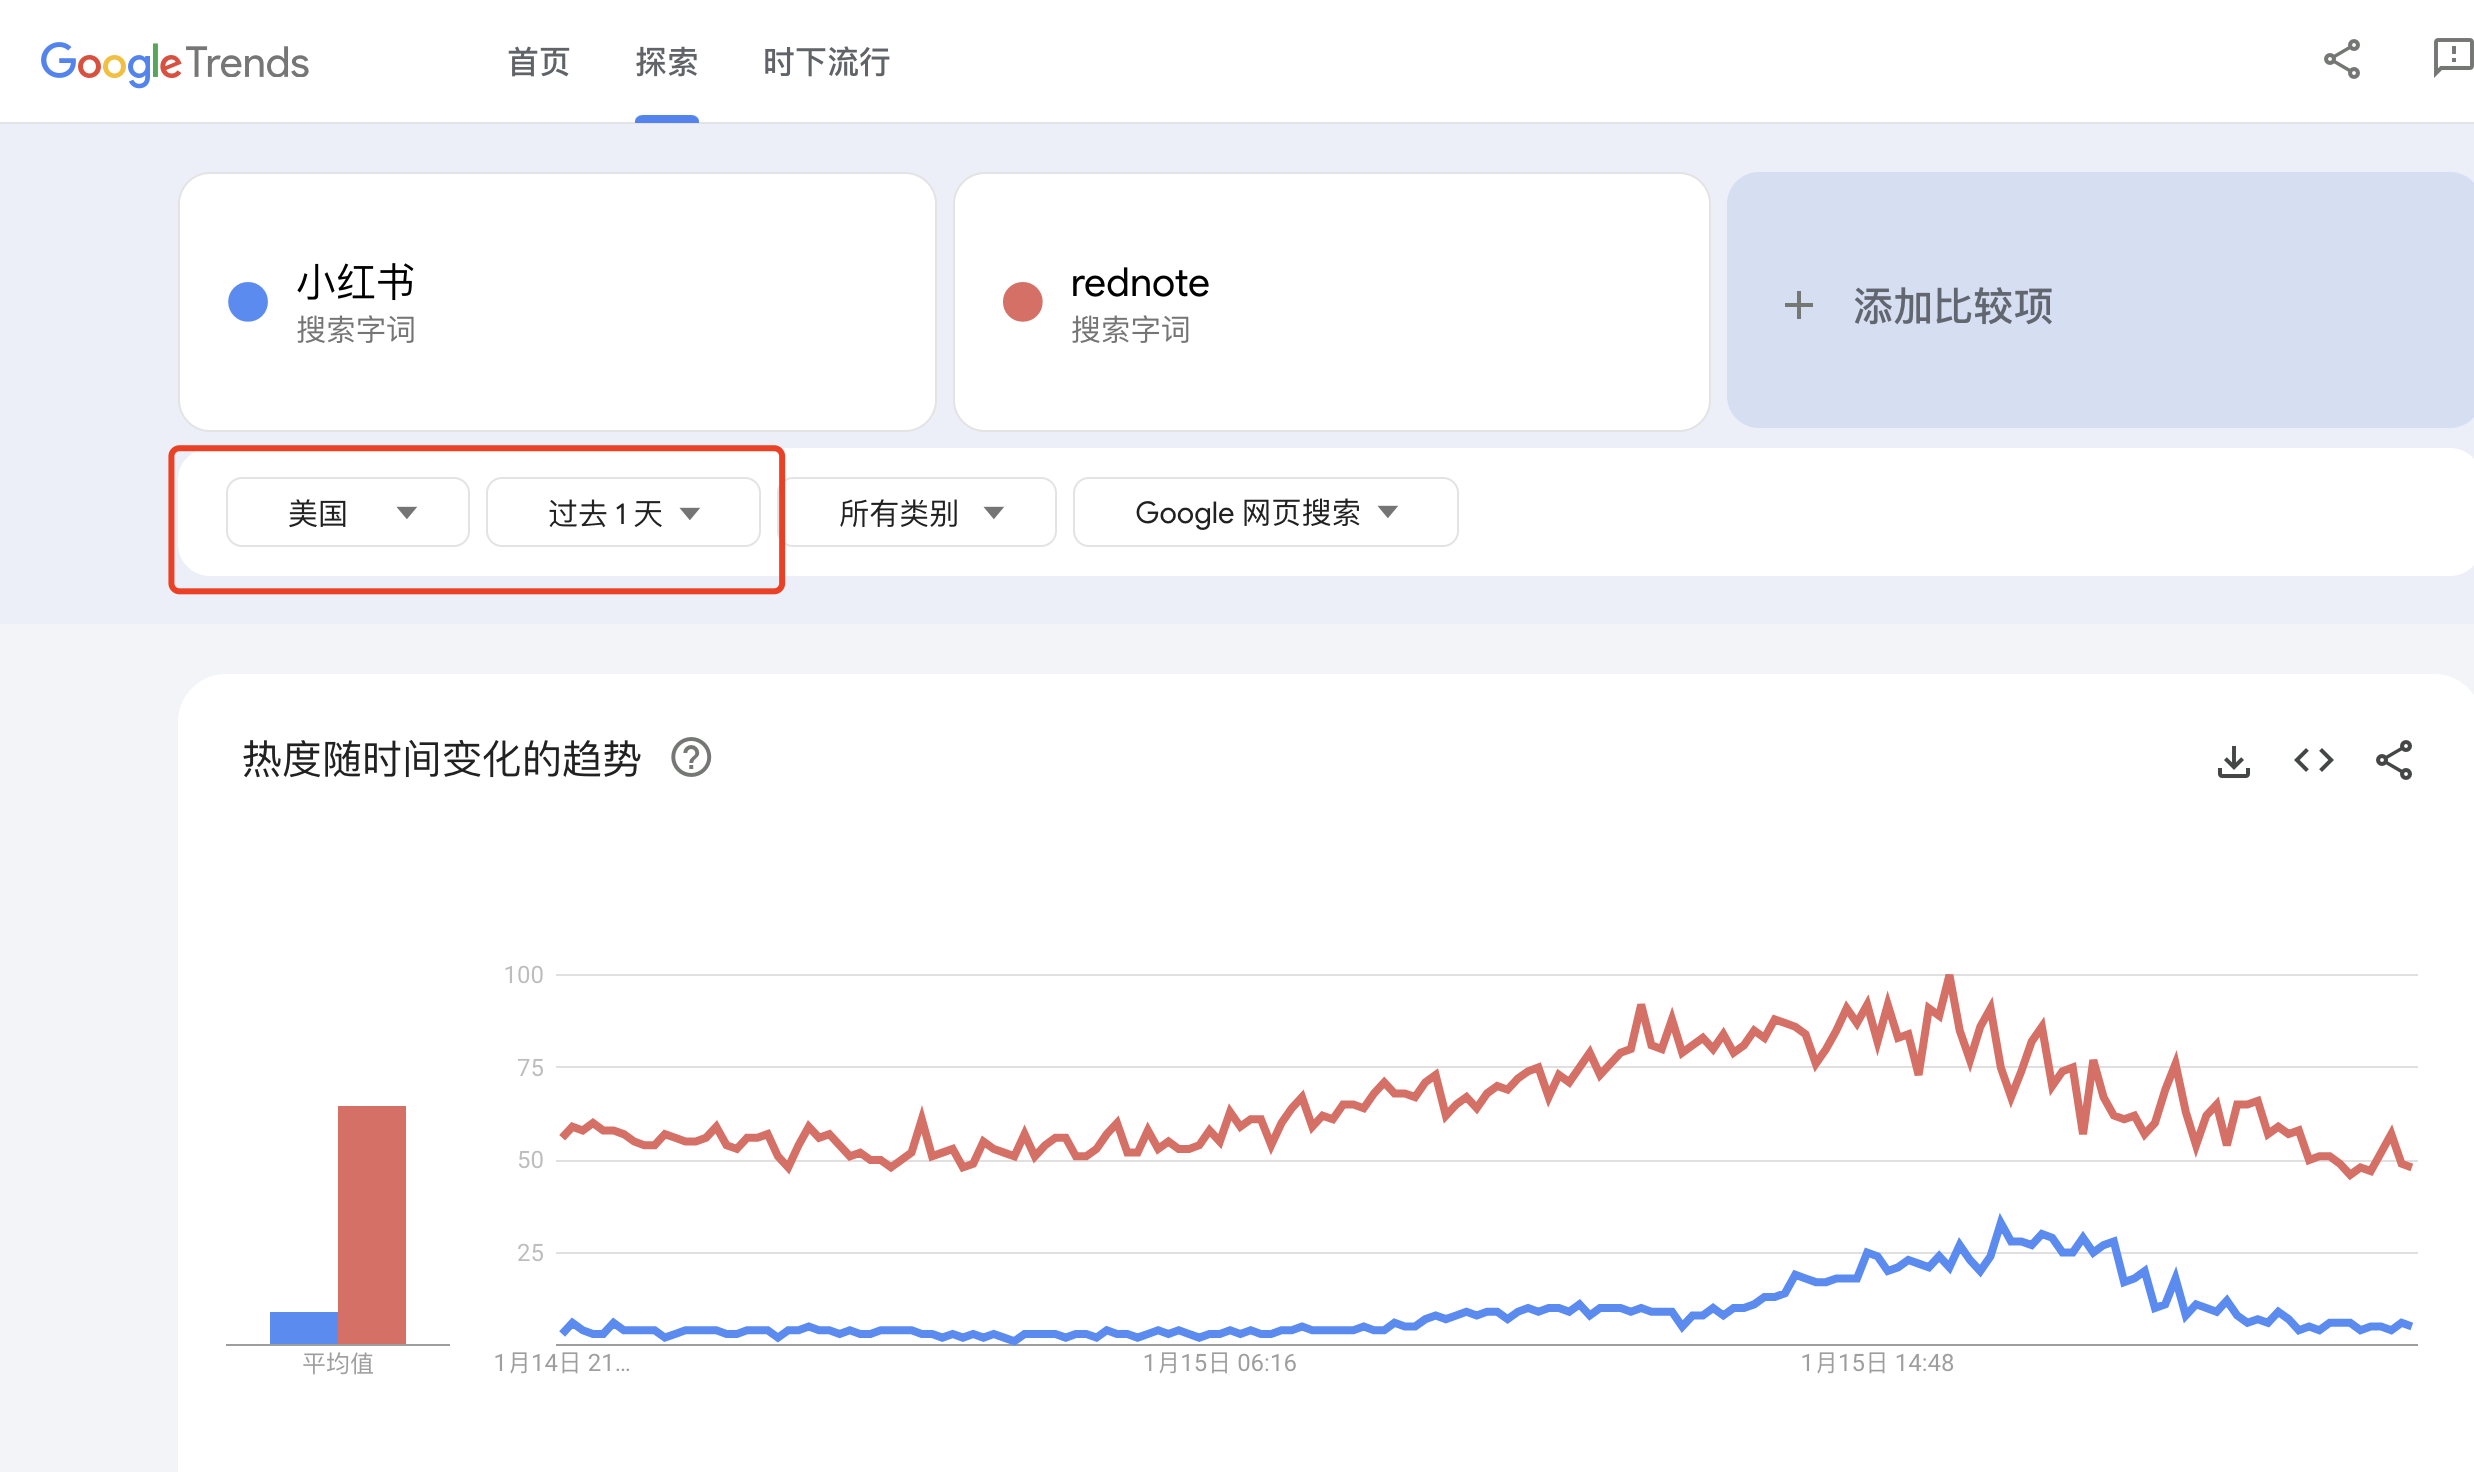2474x1472 pixels.
Task: Click the share icon in top header
Action: pyautogui.click(x=2342, y=60)
